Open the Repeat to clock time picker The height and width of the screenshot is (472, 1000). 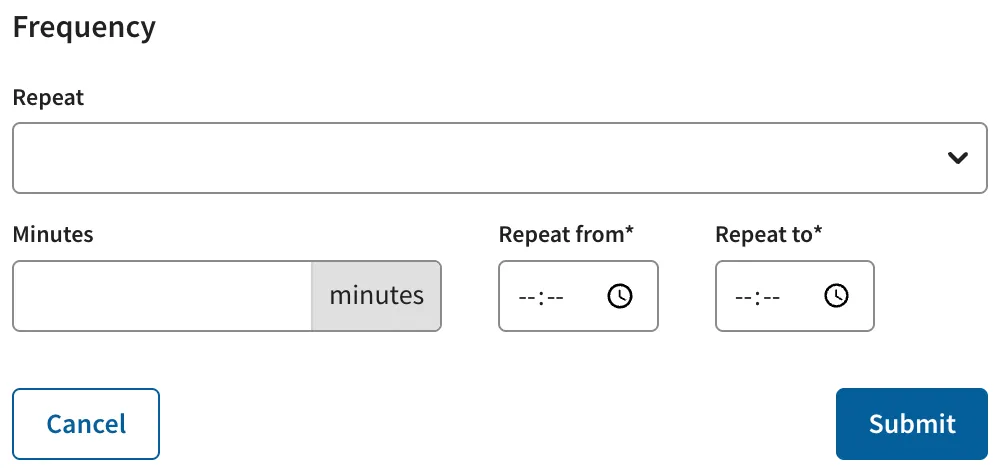(836, 296)
